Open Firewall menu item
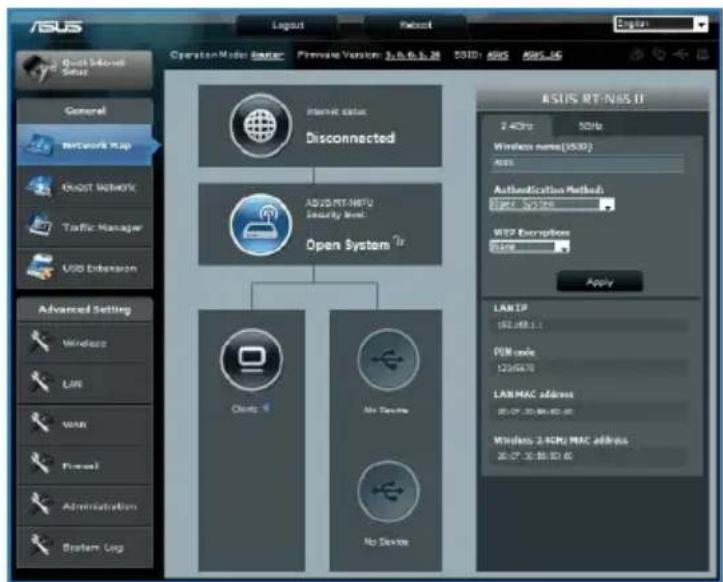The image size is (723, 582). [x=85, y=465]
